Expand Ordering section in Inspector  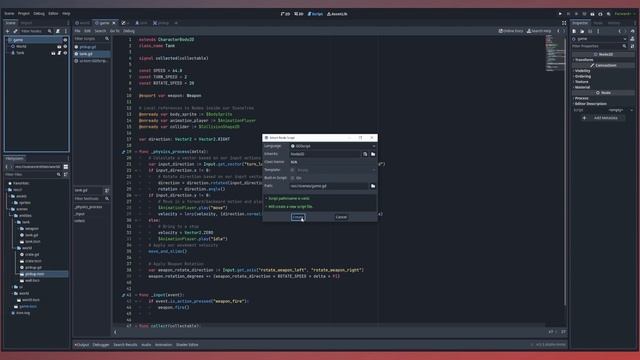(582, 76)
